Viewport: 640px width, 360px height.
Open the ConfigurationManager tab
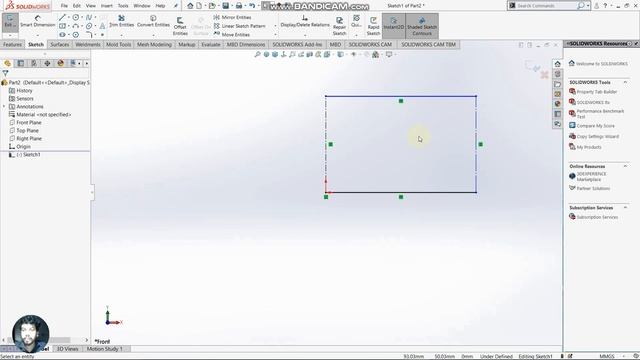34,63
